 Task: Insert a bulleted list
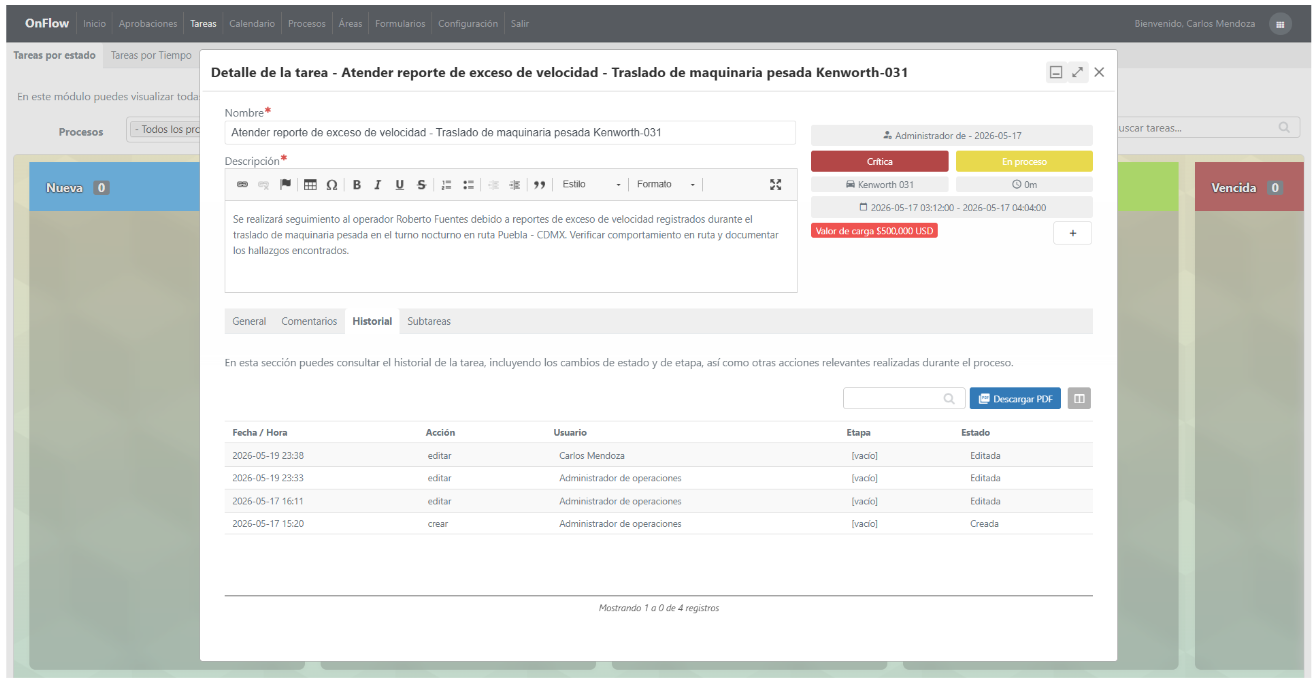pyautogui.click(x=469, y=184)
